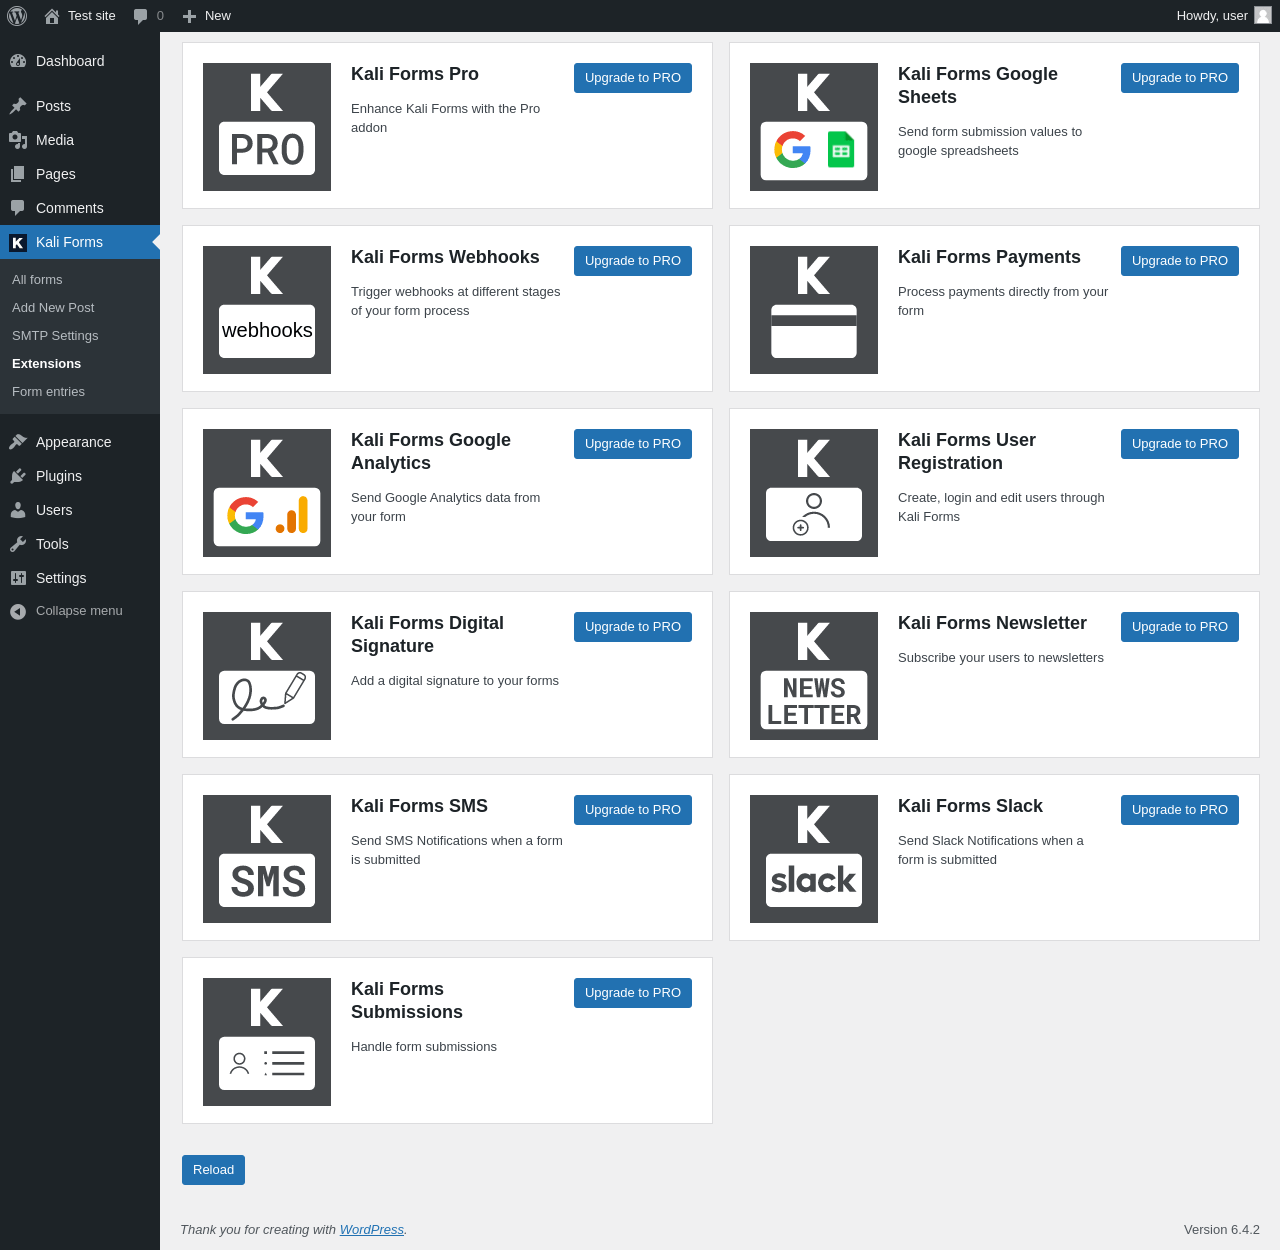Image resolution: width=1280 pixels, height=1250 pixels.
Task: Open the Appearance menu label
Action: (x=74, y=442)
